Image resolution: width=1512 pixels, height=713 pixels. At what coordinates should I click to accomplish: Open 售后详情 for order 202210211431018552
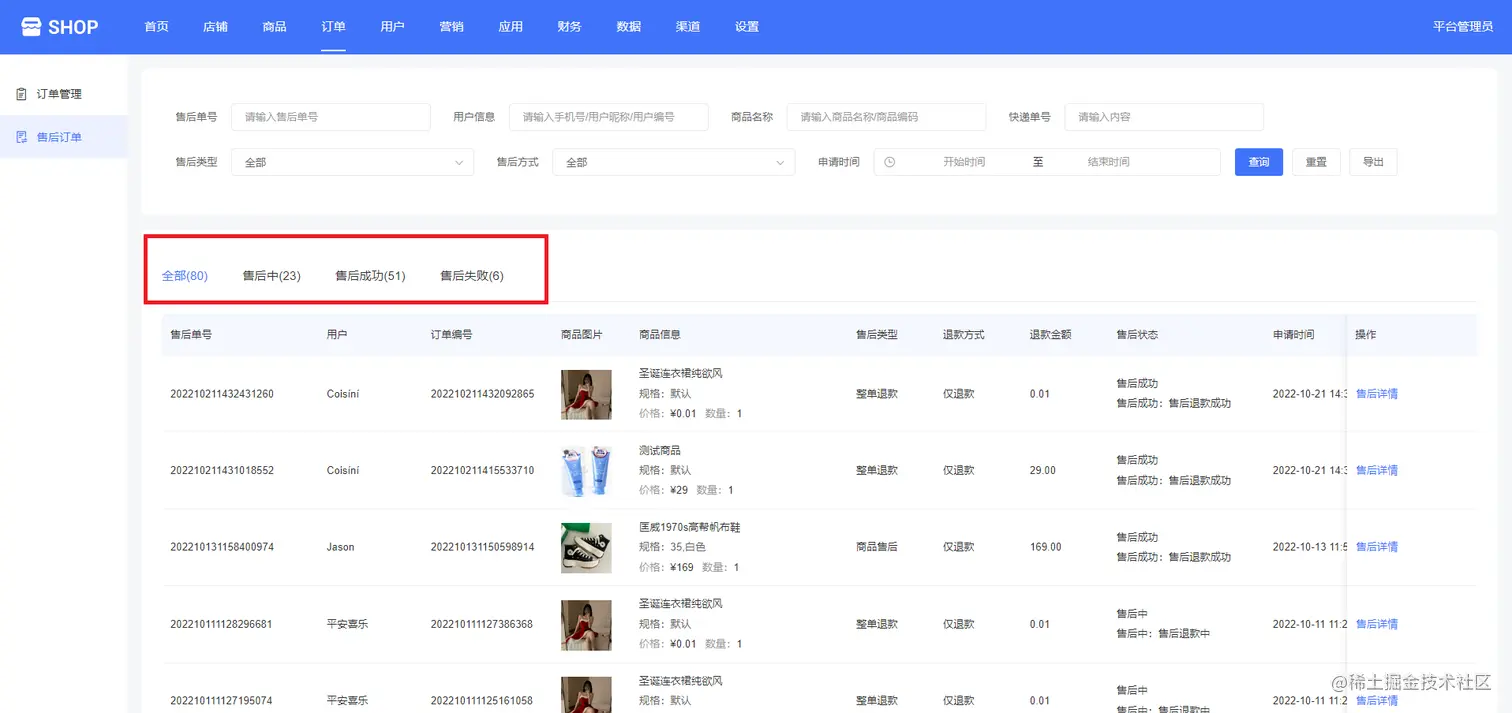(1377, 470)
